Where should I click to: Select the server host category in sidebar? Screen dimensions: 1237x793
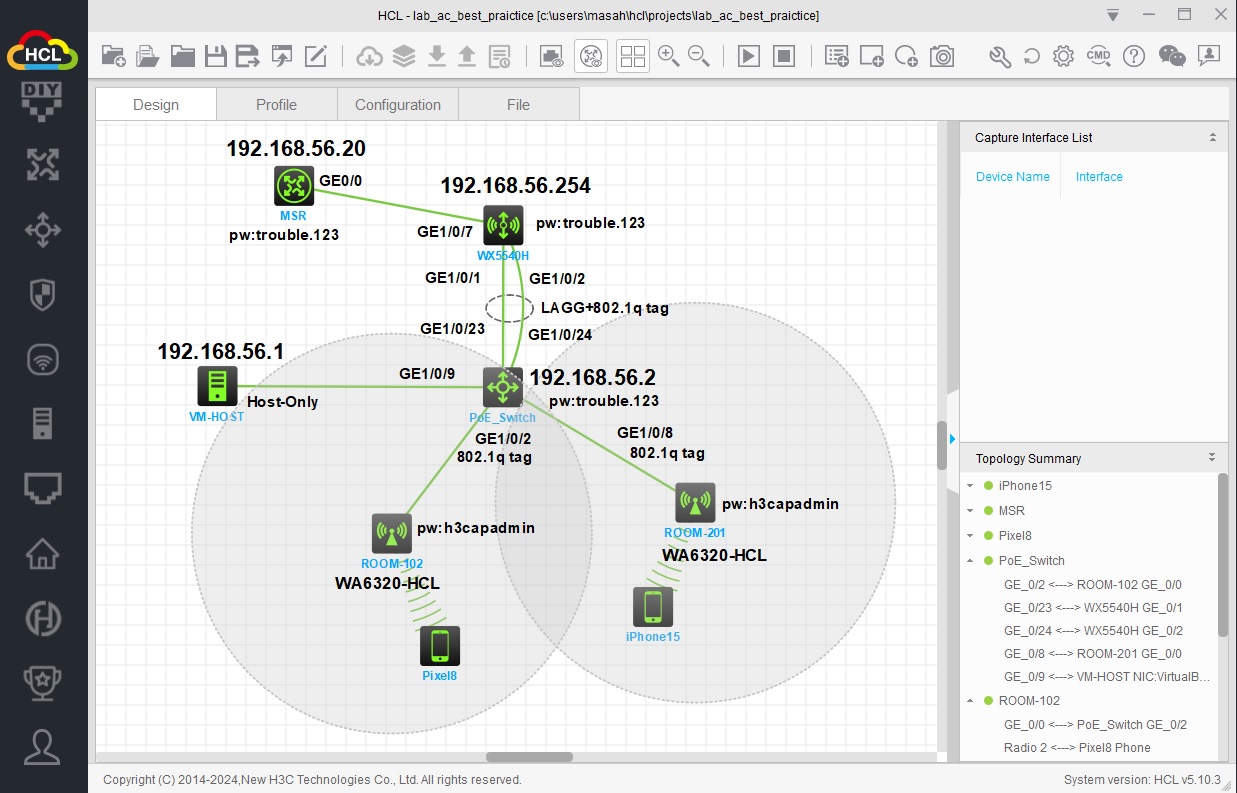[x=43, y=424]
